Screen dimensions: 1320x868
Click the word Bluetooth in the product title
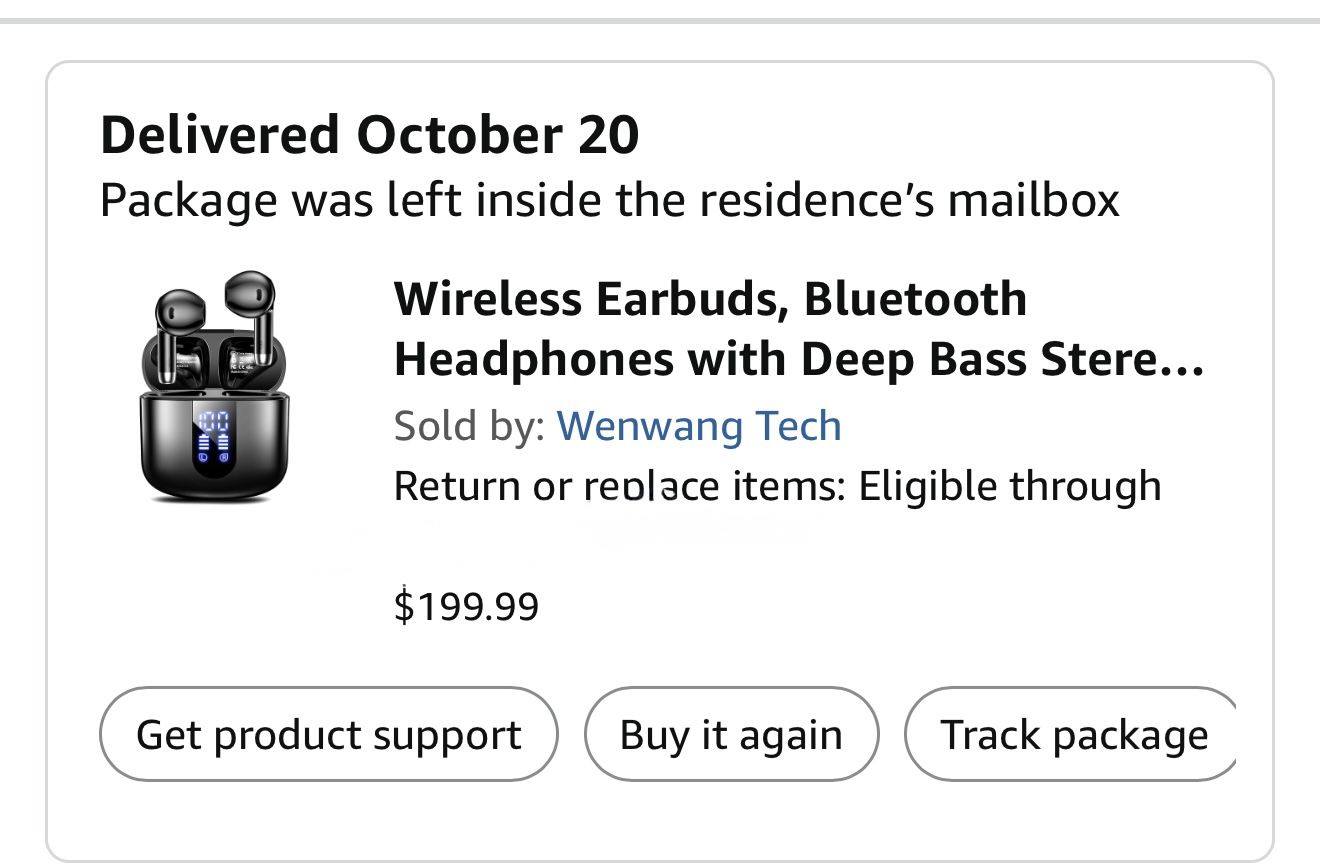[918, 297]
